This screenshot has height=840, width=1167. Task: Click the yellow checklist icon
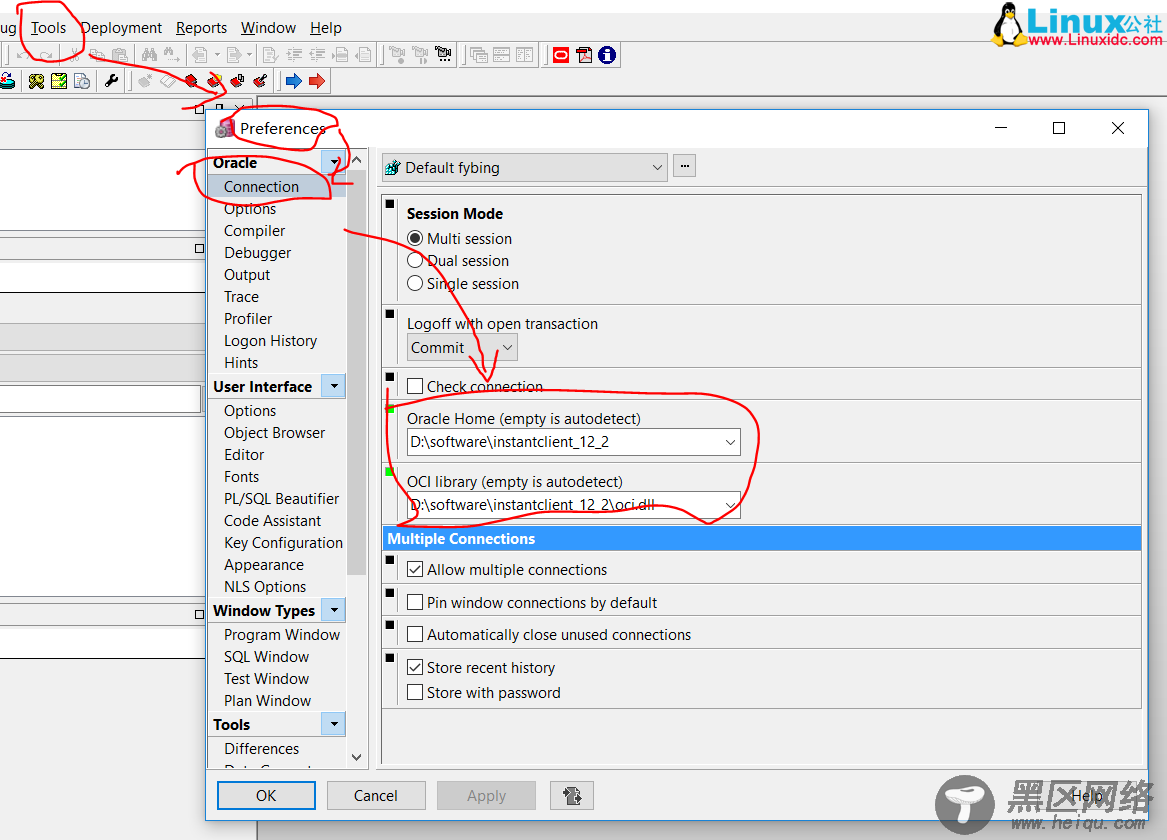point(59,81)
